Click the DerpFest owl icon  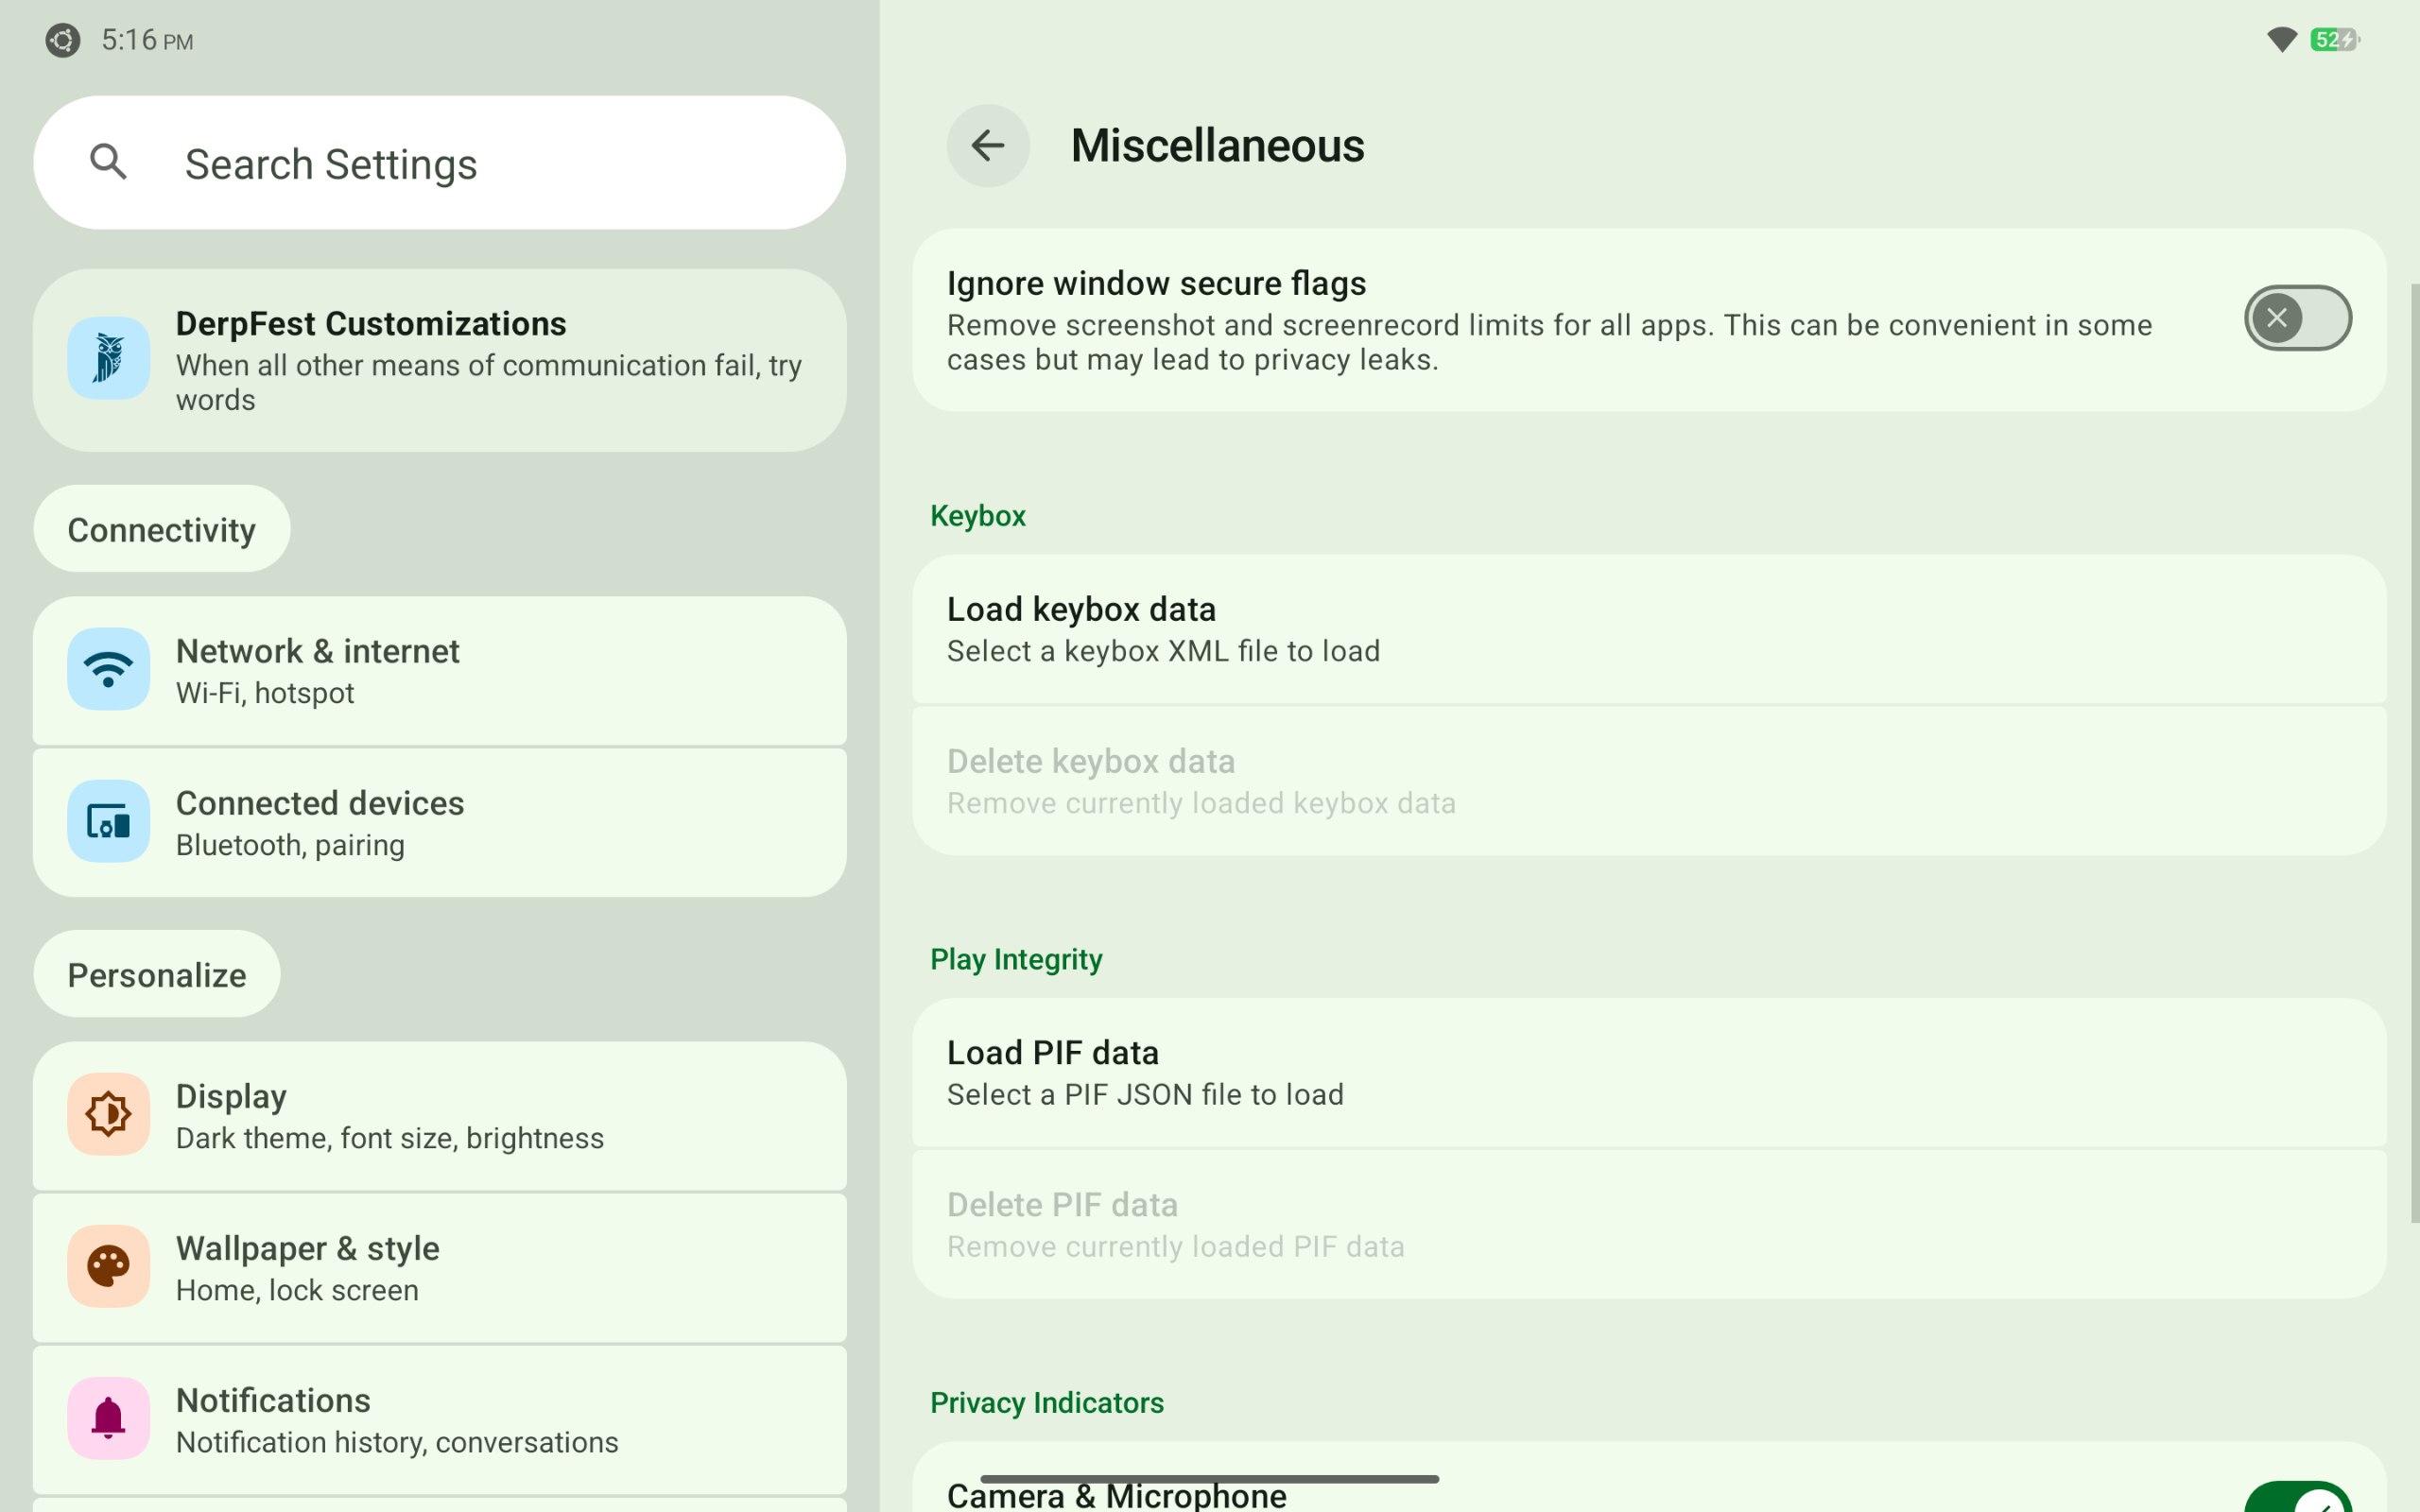tap(108, 358)
